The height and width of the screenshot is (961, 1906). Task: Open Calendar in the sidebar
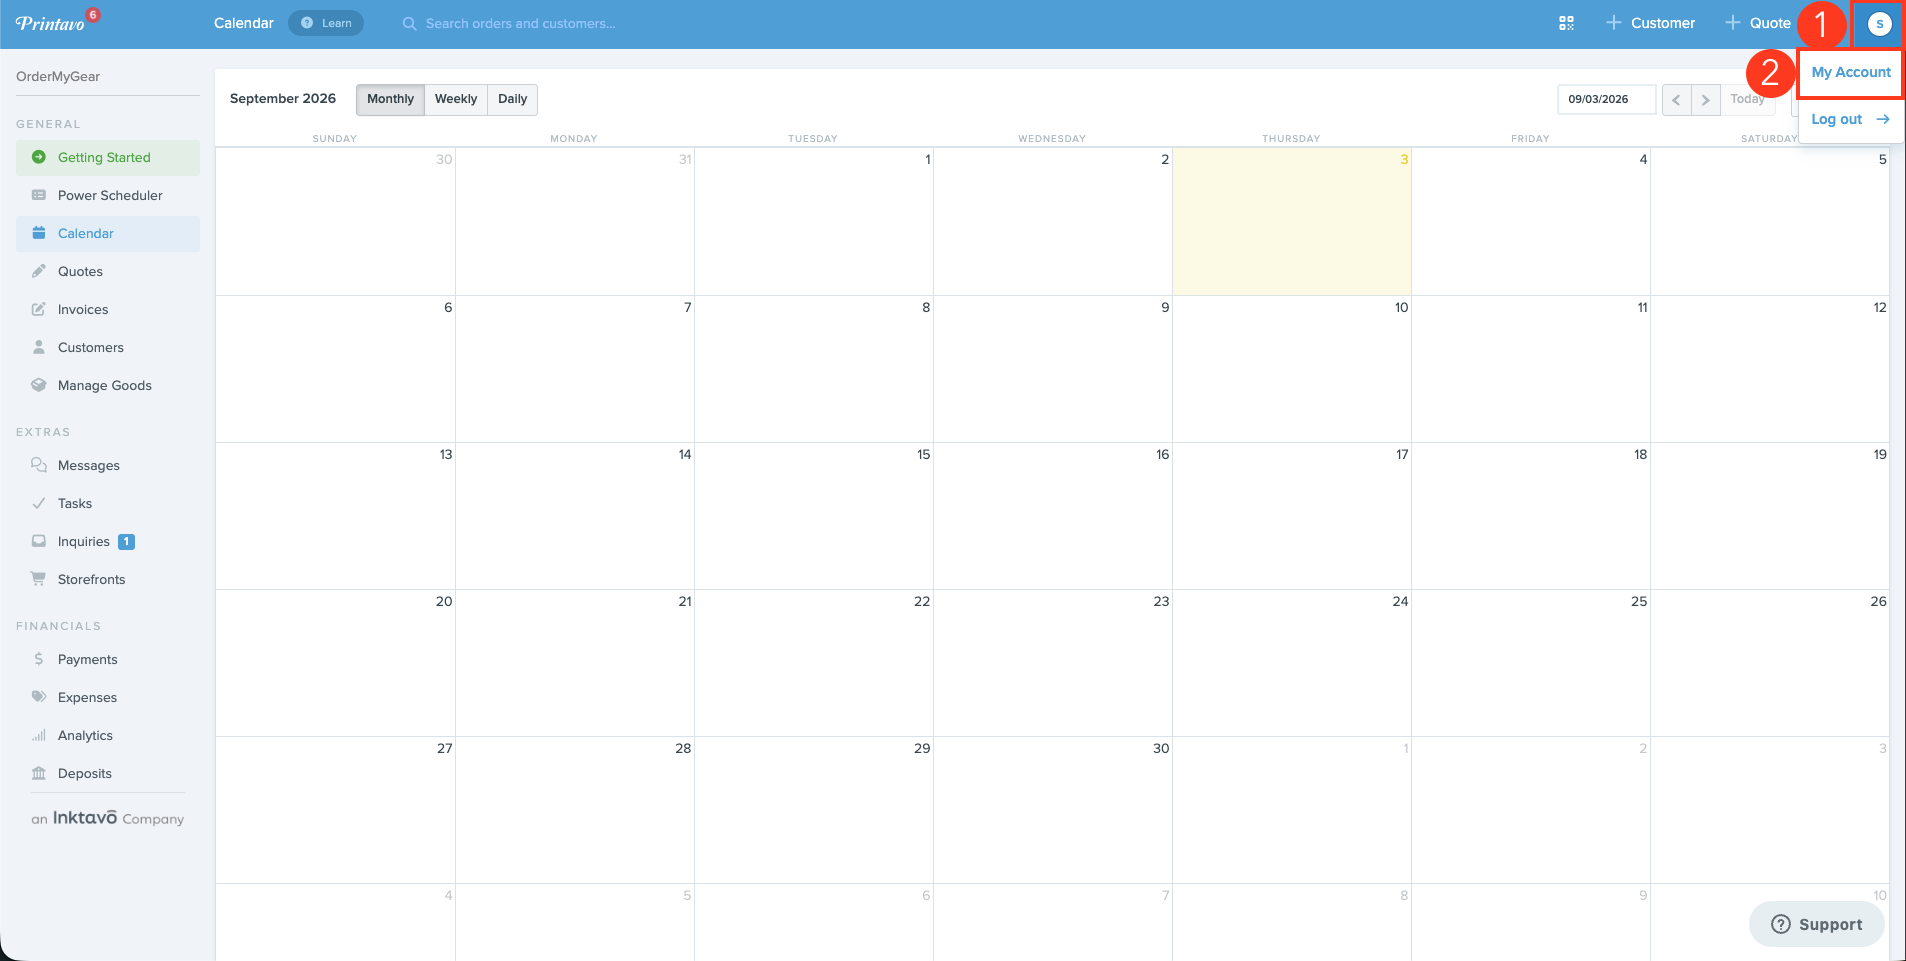[108, 233]
